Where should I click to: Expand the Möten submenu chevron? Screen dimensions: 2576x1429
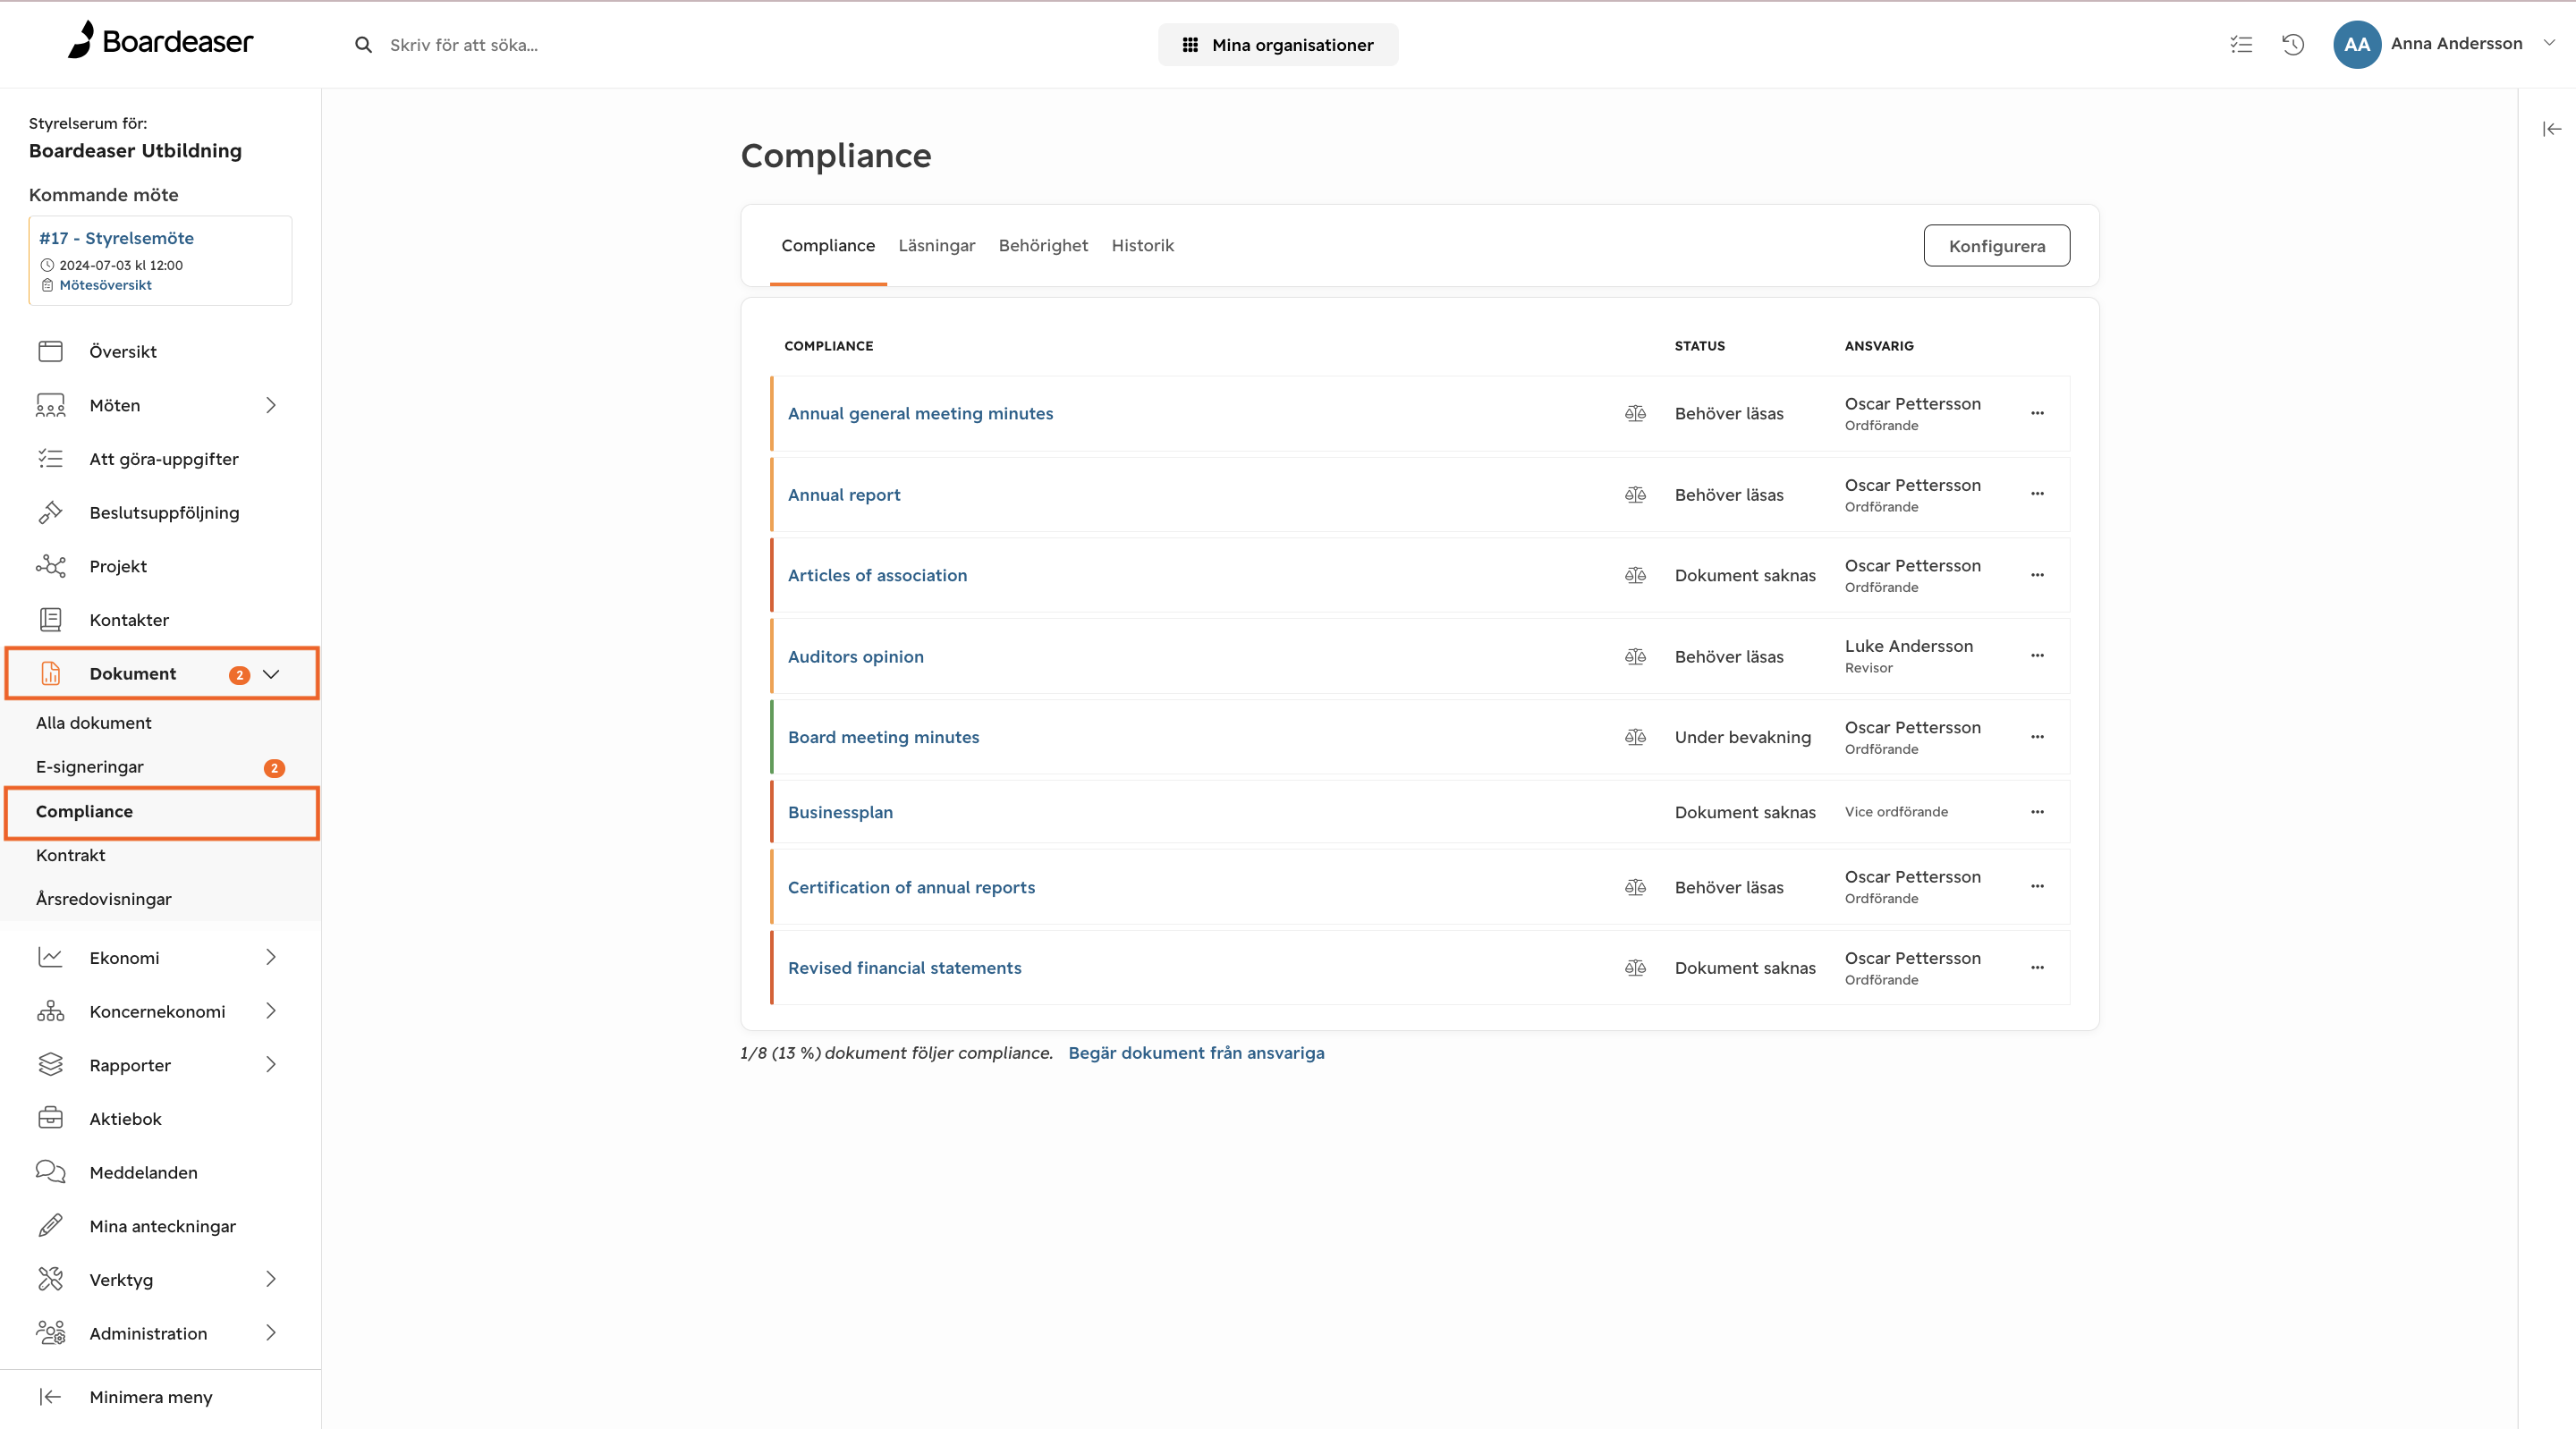271,405
